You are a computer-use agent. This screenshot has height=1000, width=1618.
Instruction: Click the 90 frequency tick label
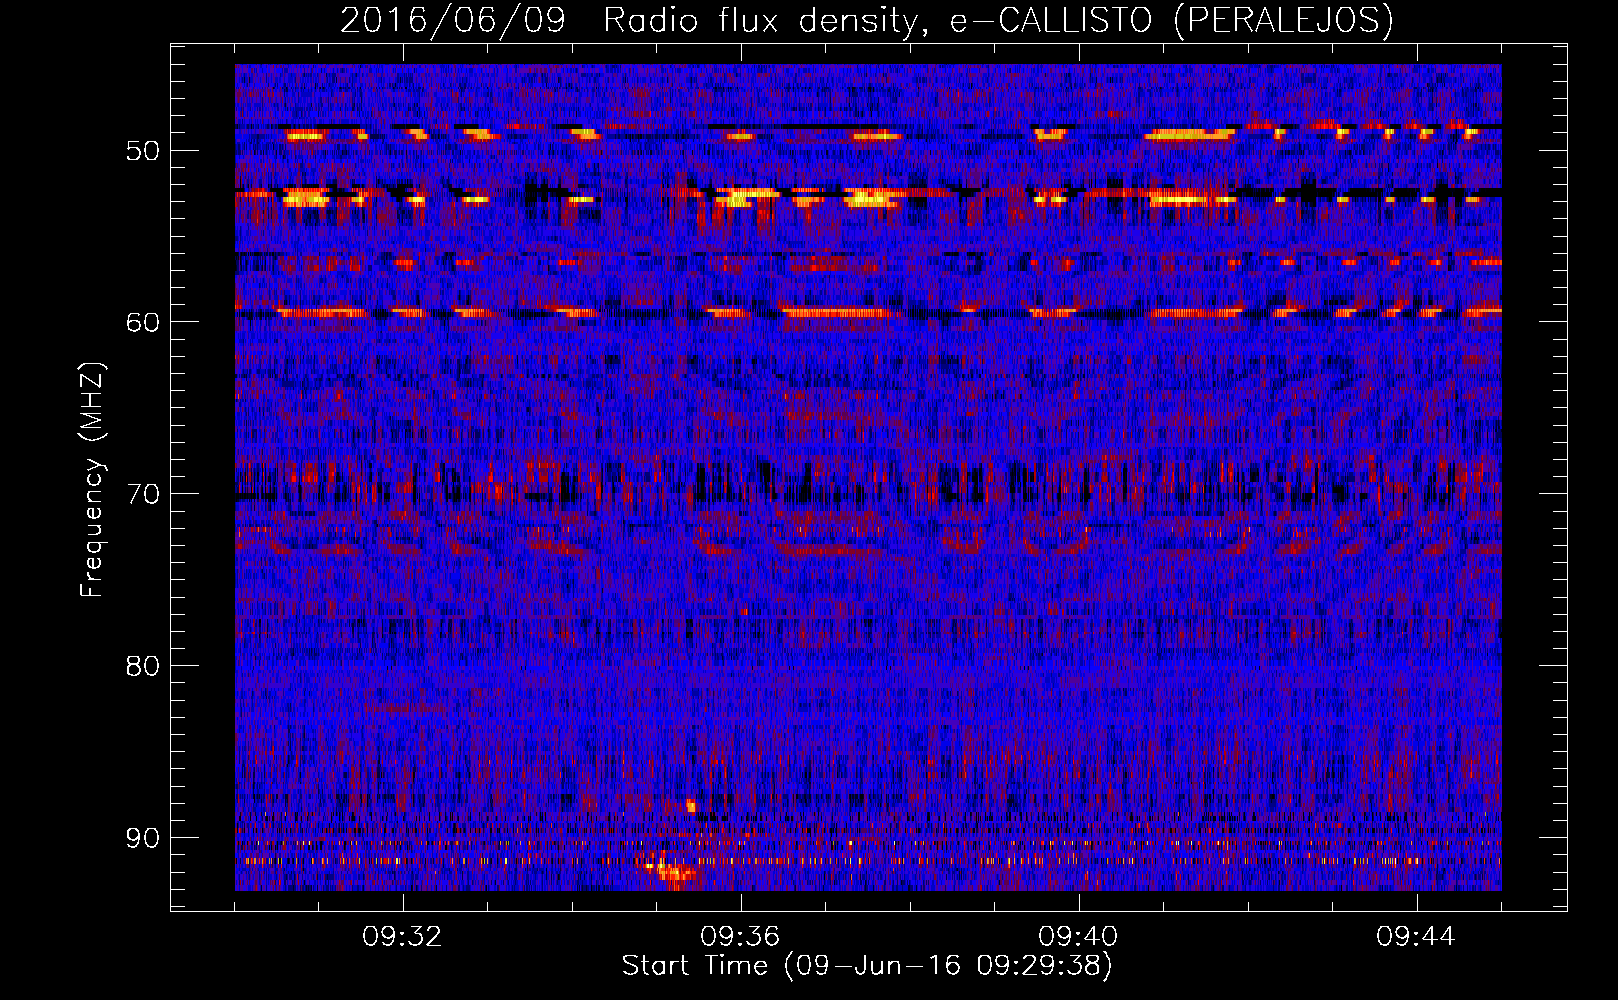click(143, 838)
